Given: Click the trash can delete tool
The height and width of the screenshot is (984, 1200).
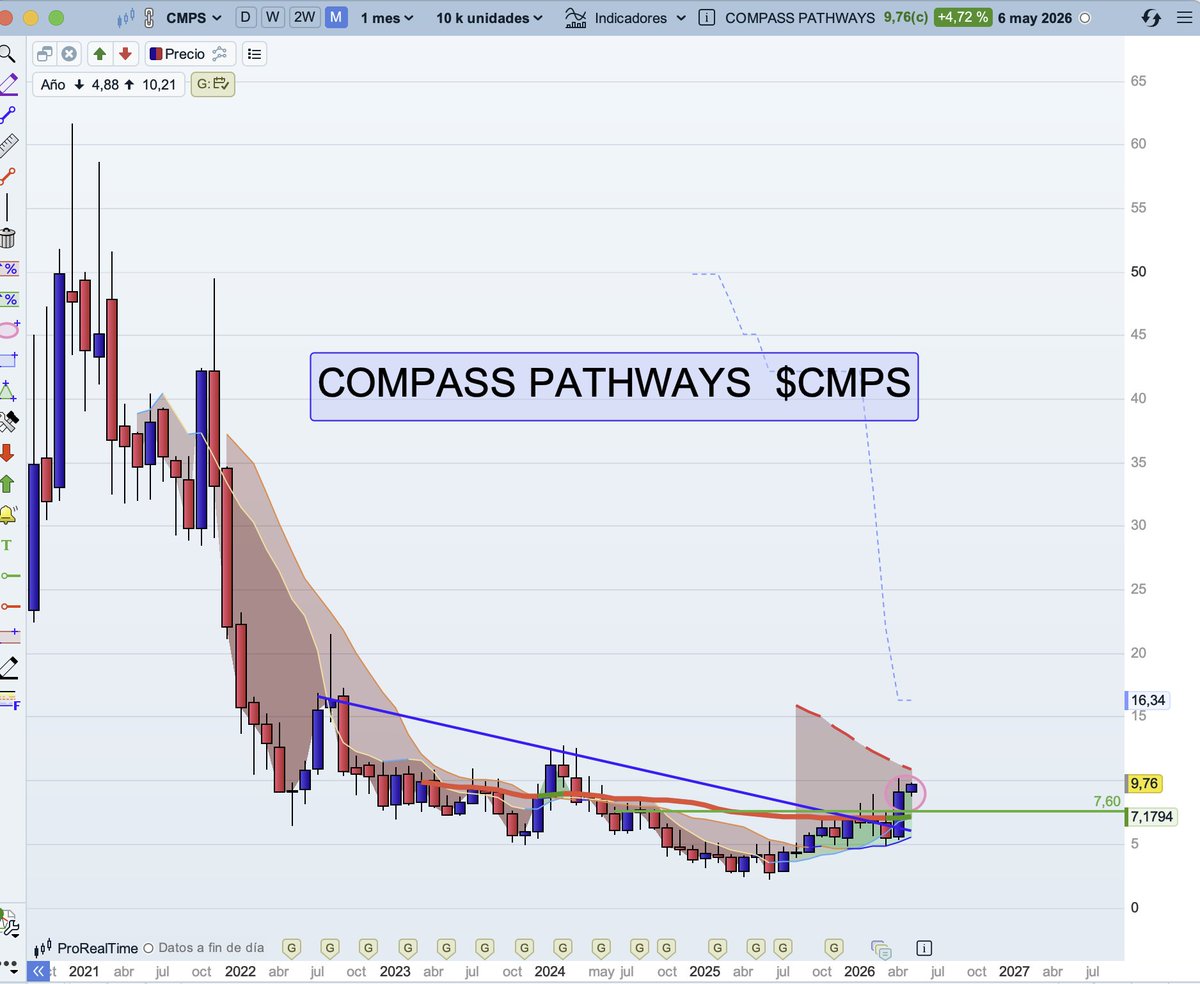Looking at the screenshot, I should pyautogui.click(x=8, y=238).
